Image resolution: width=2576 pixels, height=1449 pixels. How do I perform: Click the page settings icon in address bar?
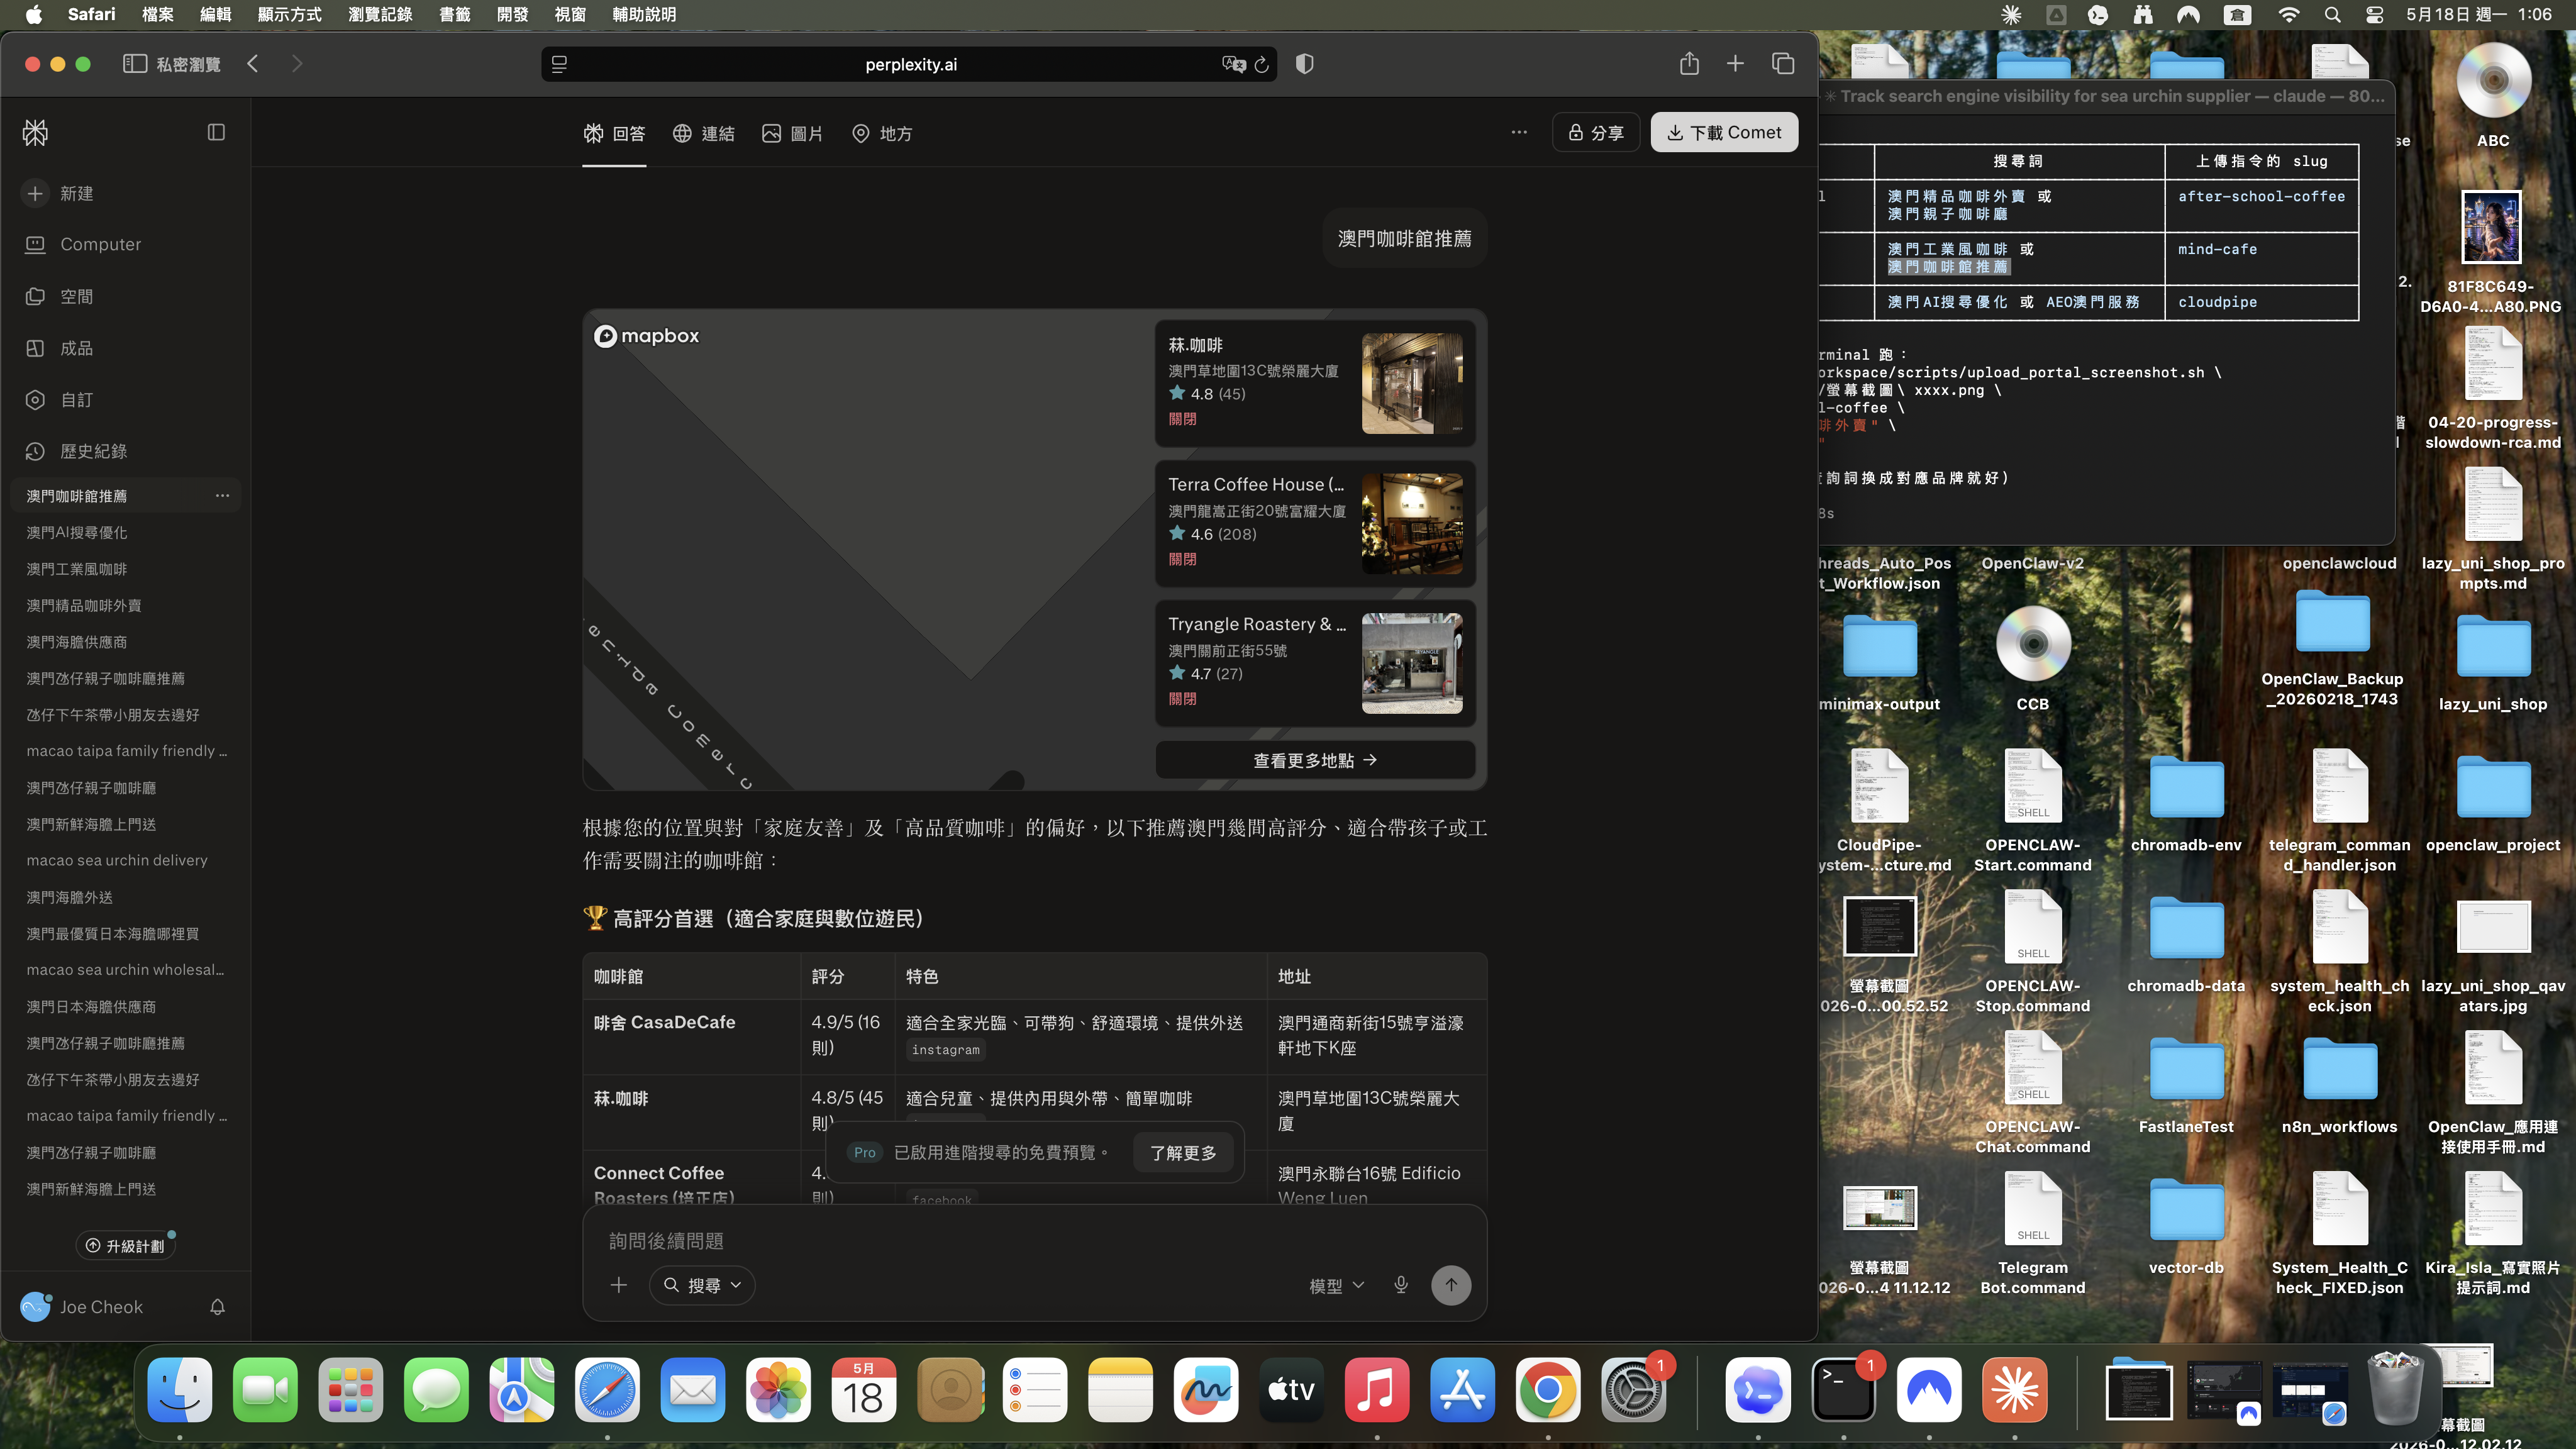point(559,64)
